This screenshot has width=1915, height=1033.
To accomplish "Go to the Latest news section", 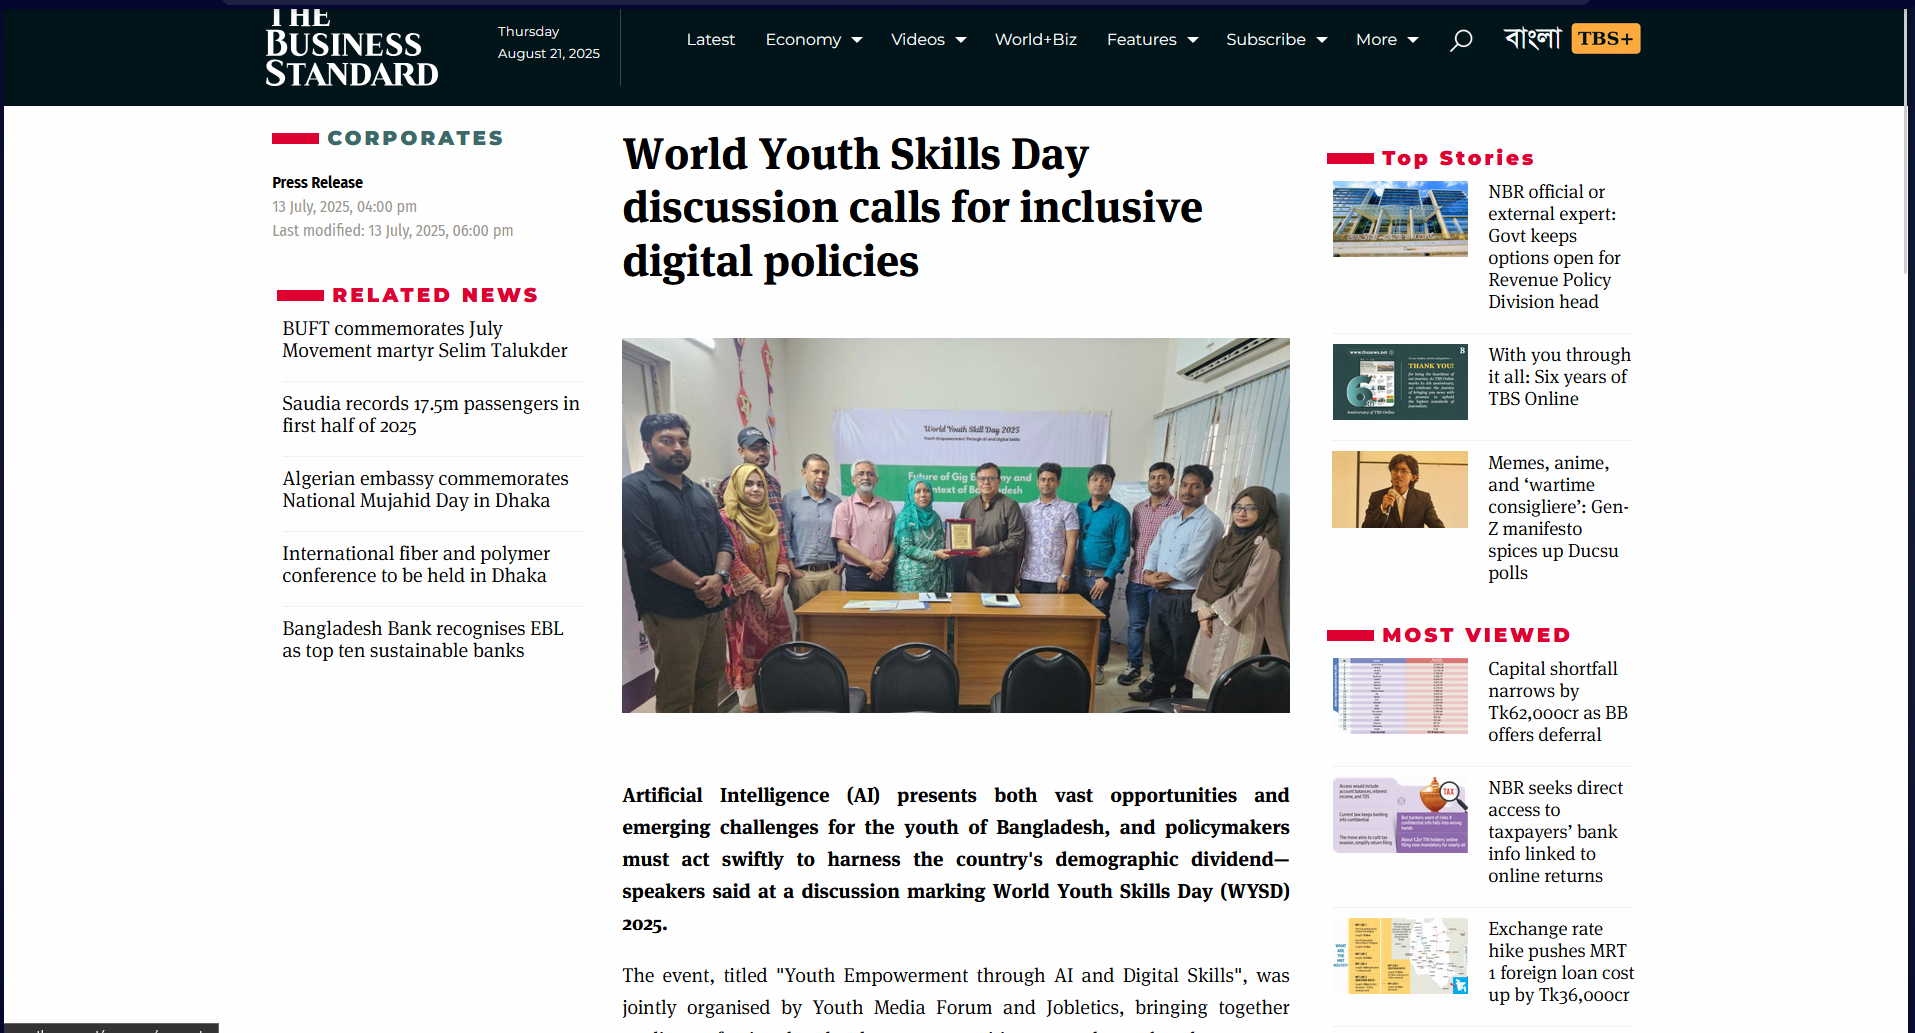I will (710, 40).
